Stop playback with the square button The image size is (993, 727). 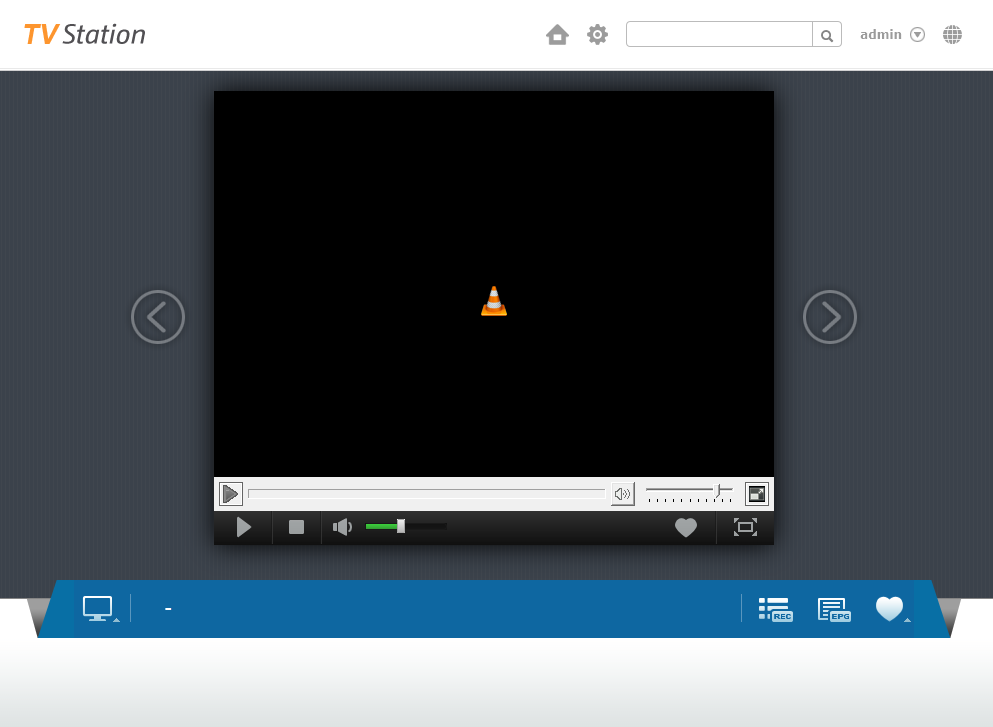(x=296, y=527)
